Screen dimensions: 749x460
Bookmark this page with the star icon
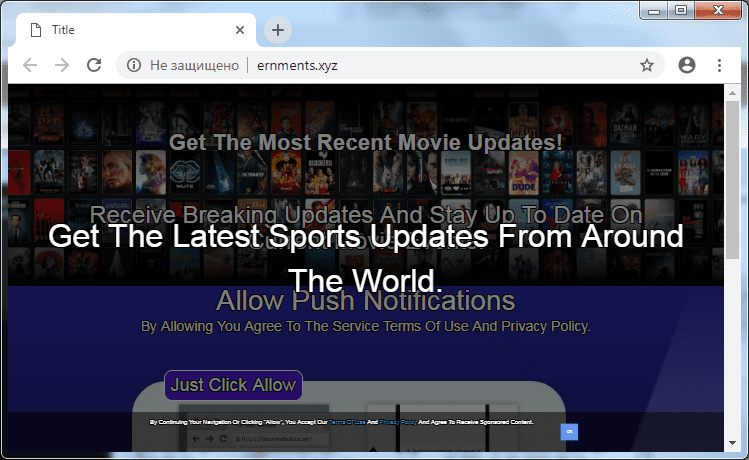point(647,65)
